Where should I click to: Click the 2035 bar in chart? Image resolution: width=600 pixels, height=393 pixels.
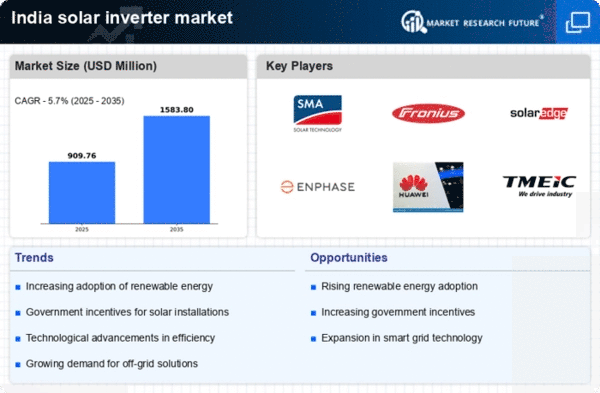pyautogui.click(x=177, y=170)
